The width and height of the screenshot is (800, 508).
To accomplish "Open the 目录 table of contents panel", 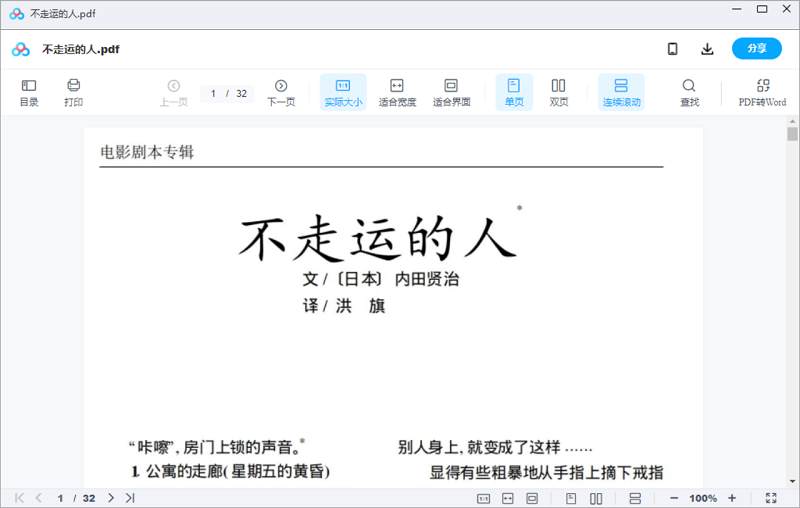I will [x=29, y=92].
